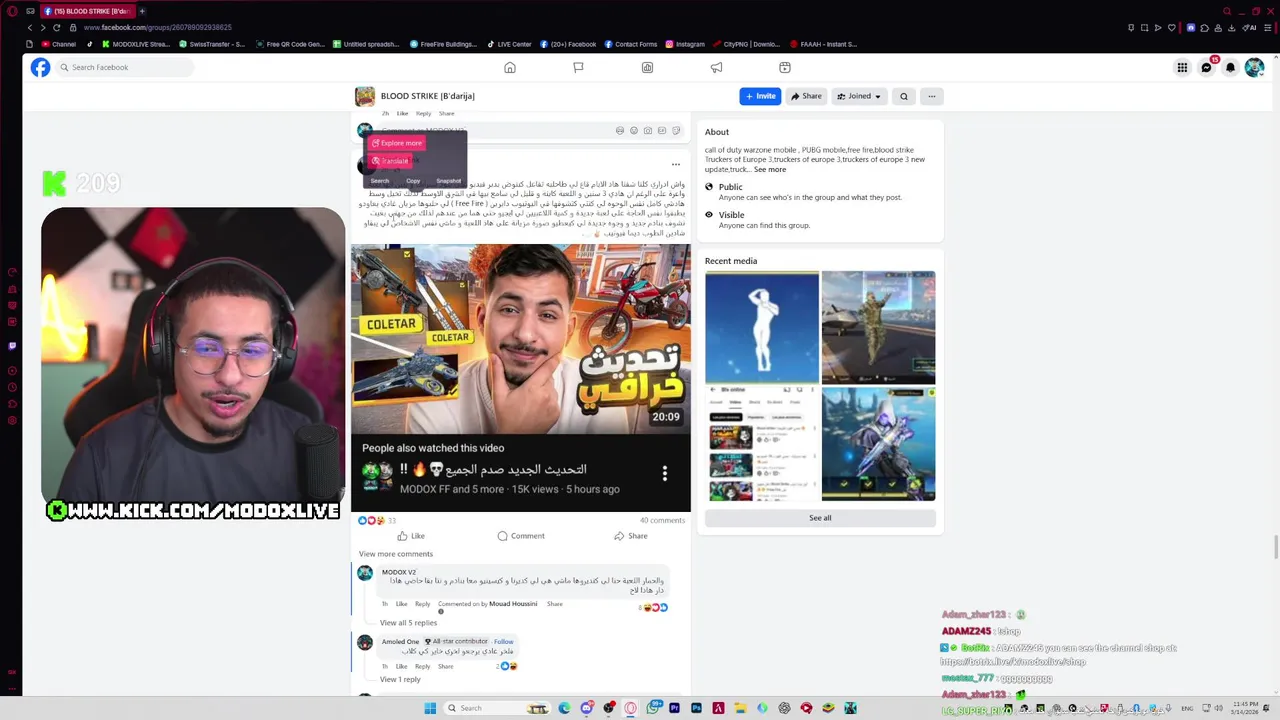This screenshot has height=720, width=1280.
Task: Go back in browser history
Action: [29, 27]
